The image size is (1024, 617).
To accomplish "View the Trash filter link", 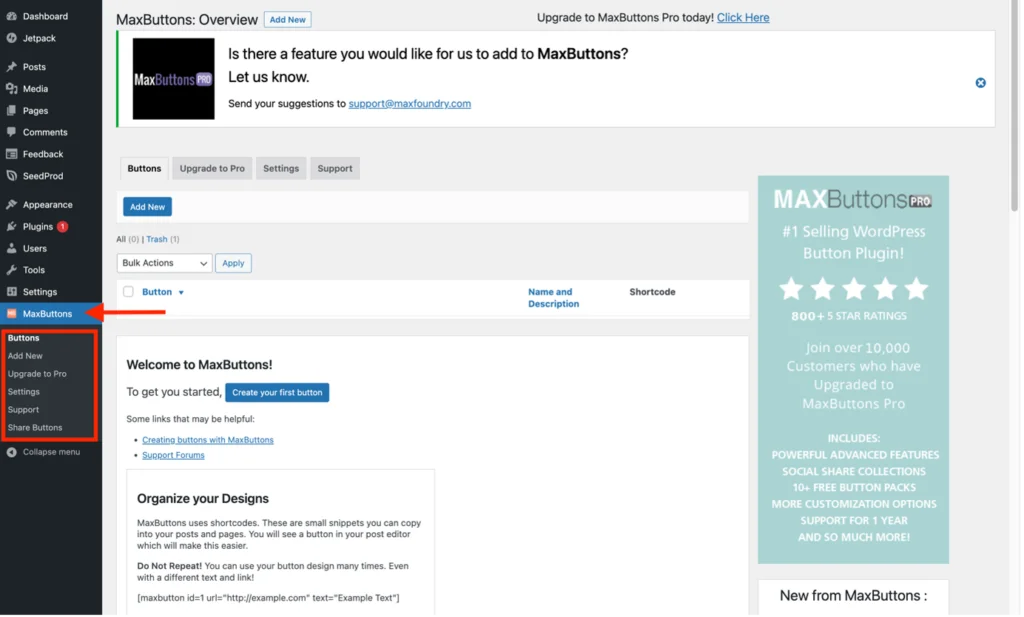I will (x=157, y=240).
